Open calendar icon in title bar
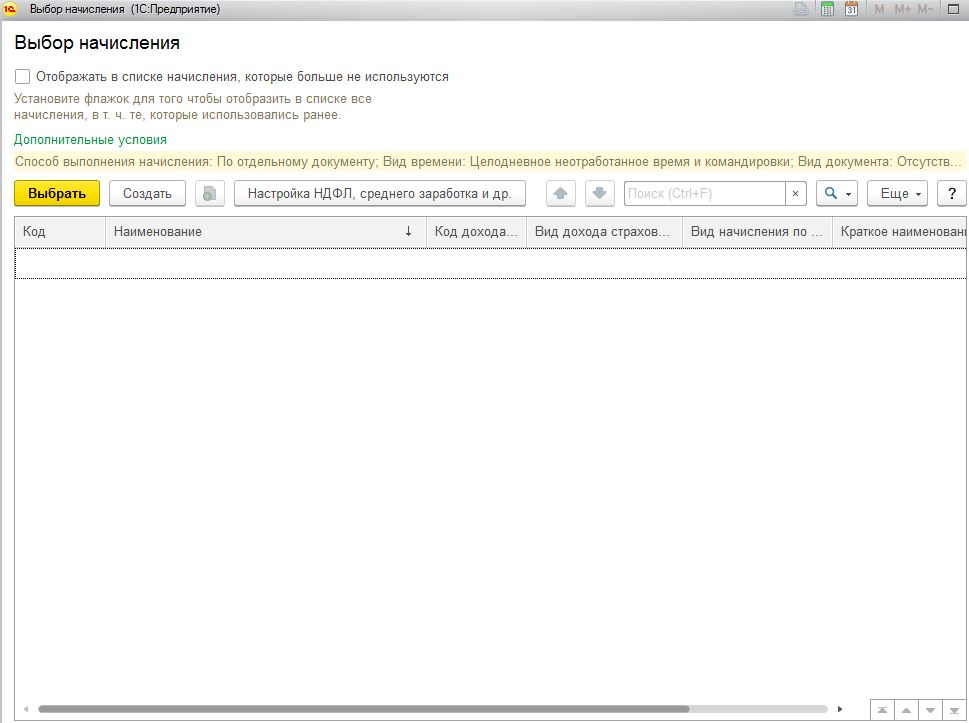969x723 pixels. (x=851, y=9)
